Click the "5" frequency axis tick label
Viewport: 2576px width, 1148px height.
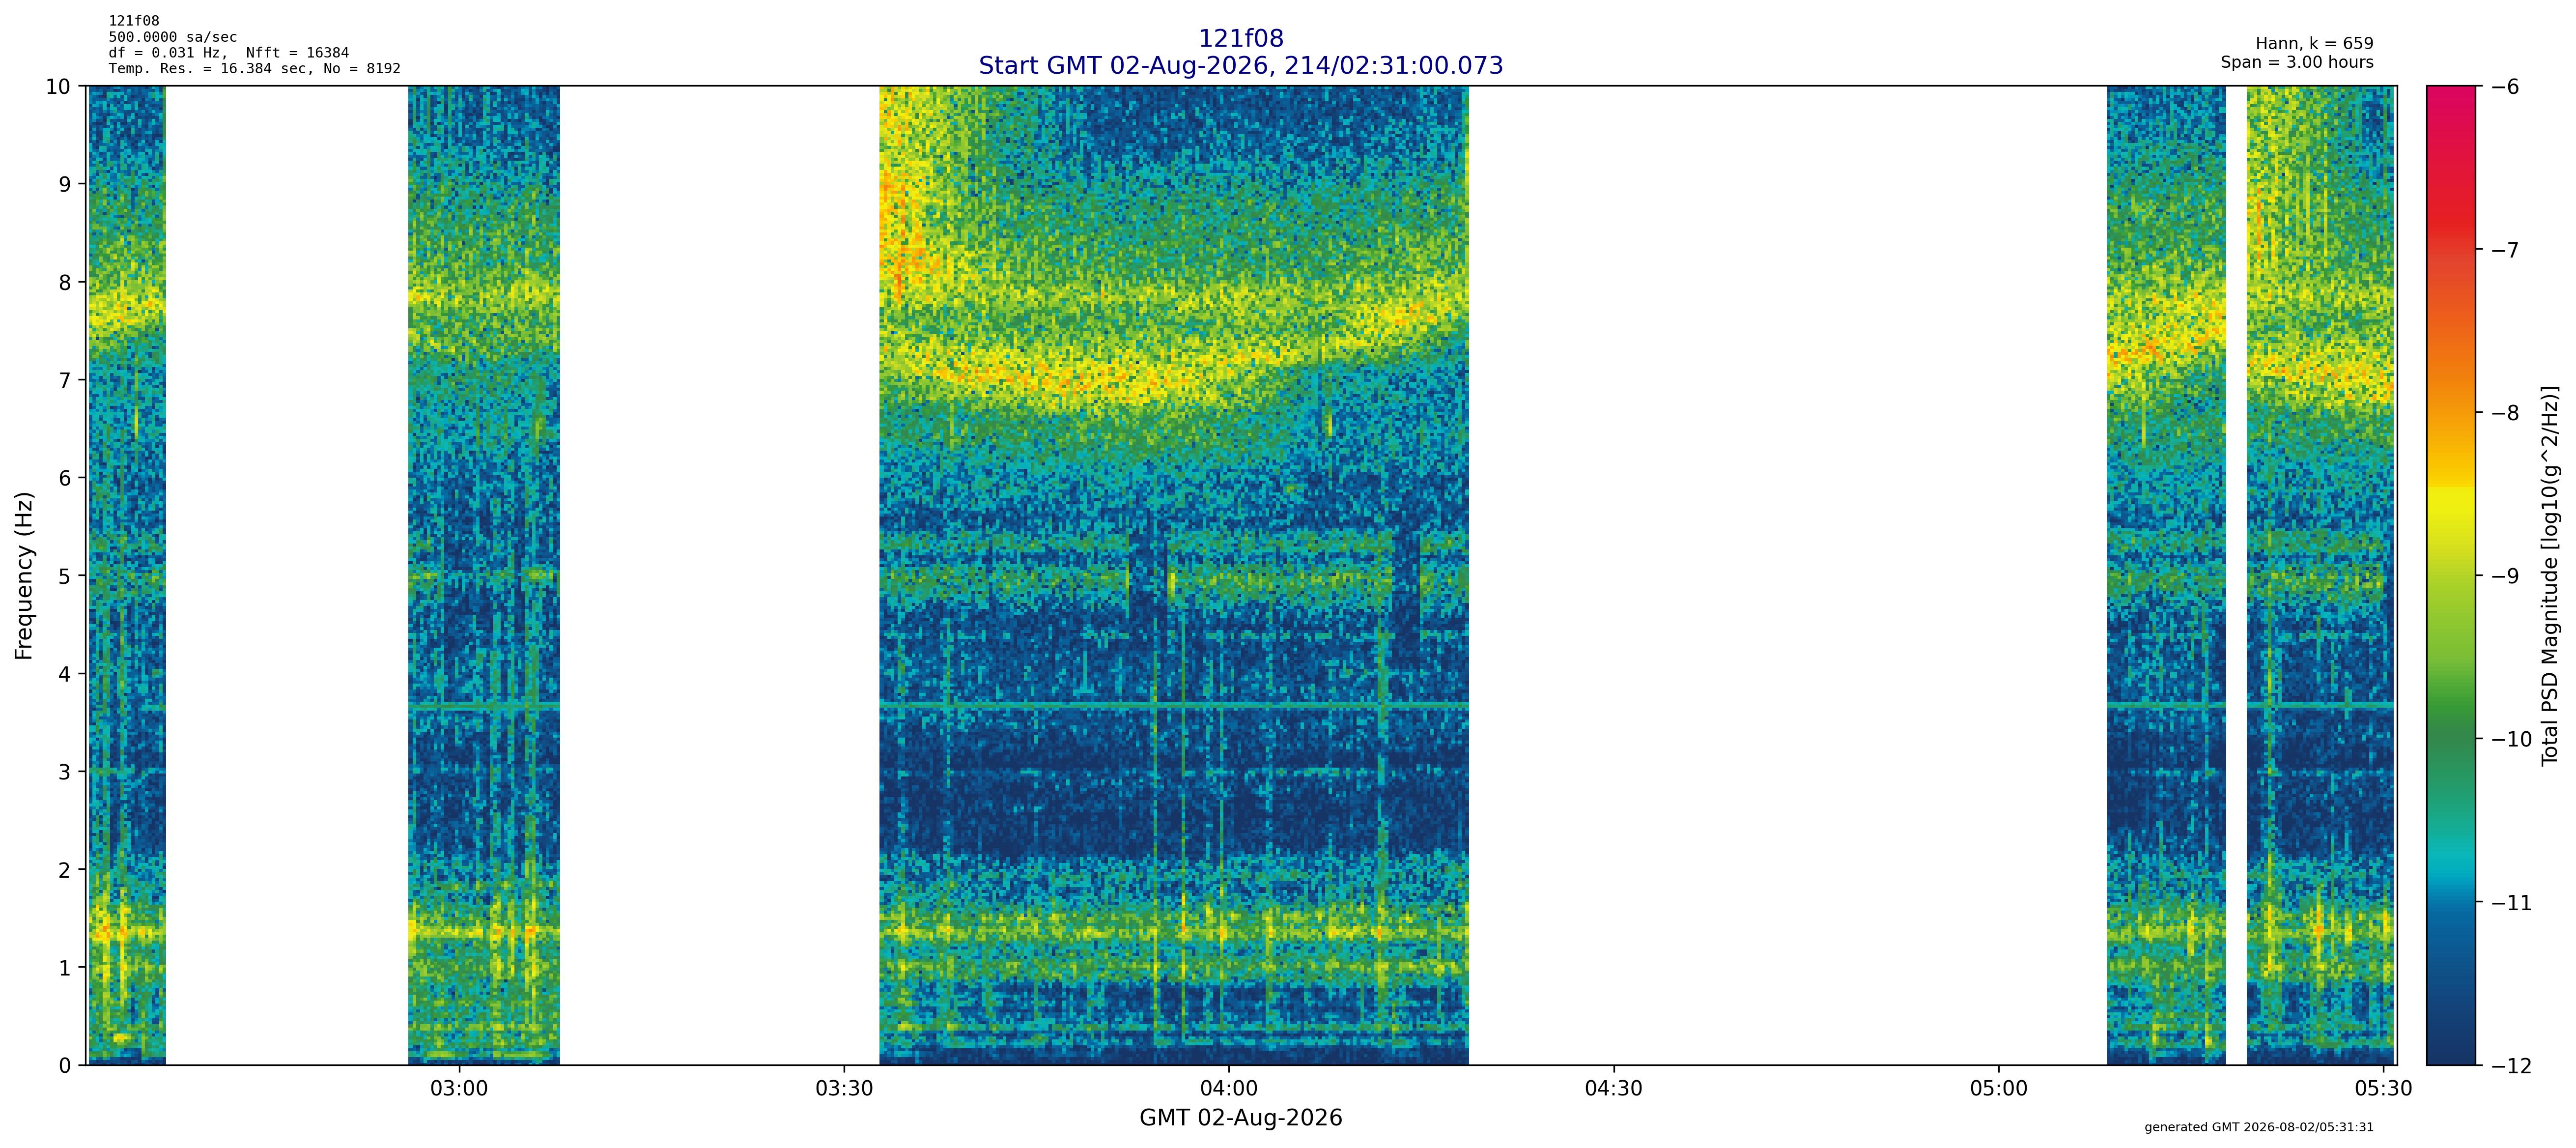click(66, 576)
